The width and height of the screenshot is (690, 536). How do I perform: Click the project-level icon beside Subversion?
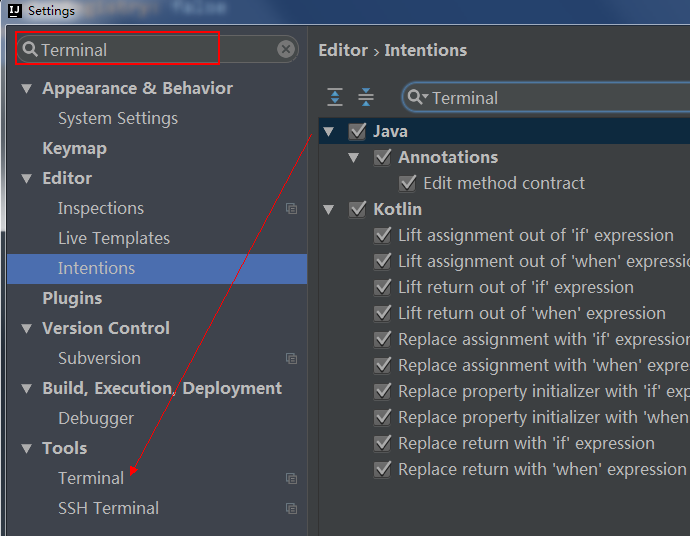point(291,359)
